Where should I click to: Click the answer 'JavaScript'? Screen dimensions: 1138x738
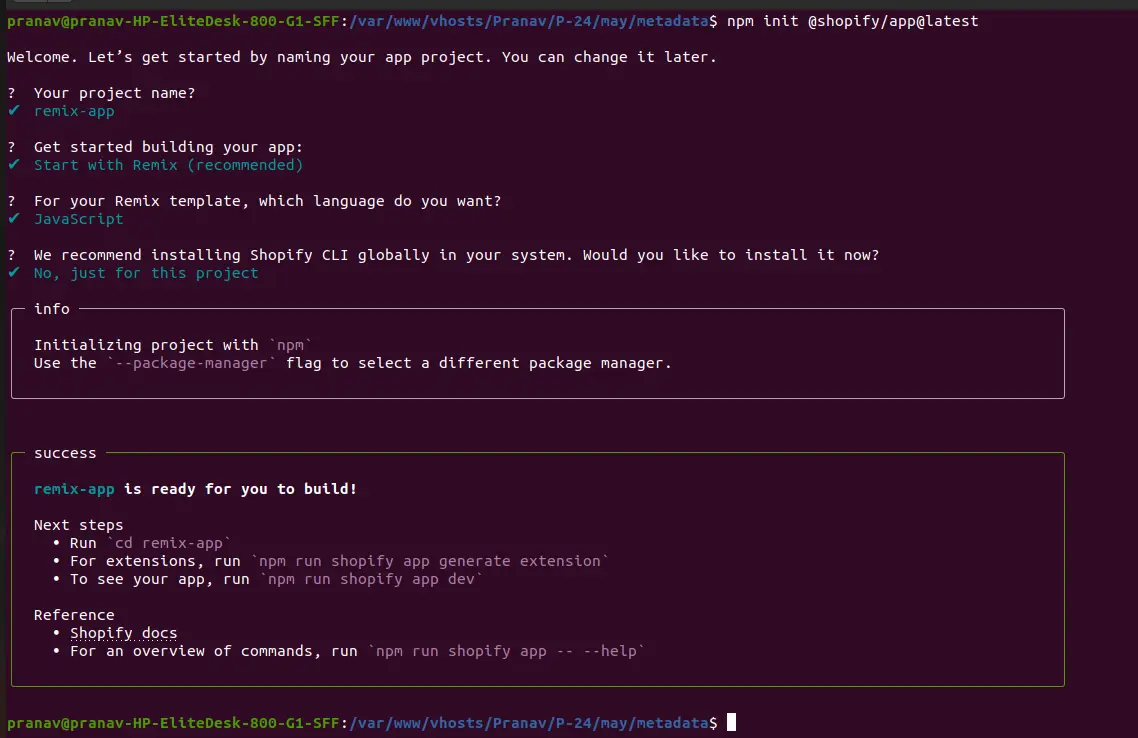tap(78, 218)
